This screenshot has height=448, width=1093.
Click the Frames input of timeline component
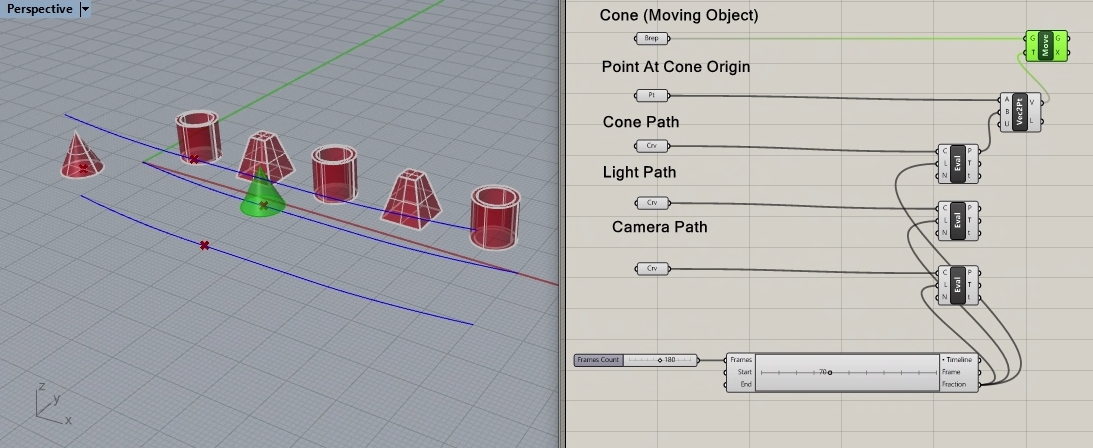coord(740,360)
